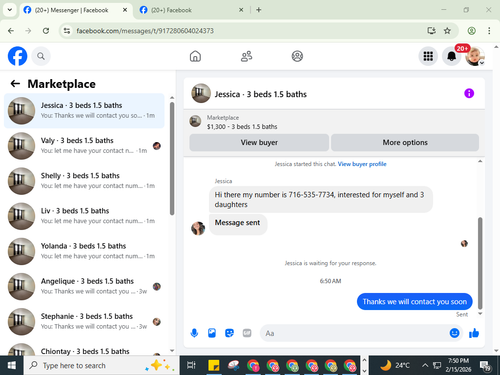Open Task View on taskbar
Screen dimensions: 500x375
tap(191, 366)
